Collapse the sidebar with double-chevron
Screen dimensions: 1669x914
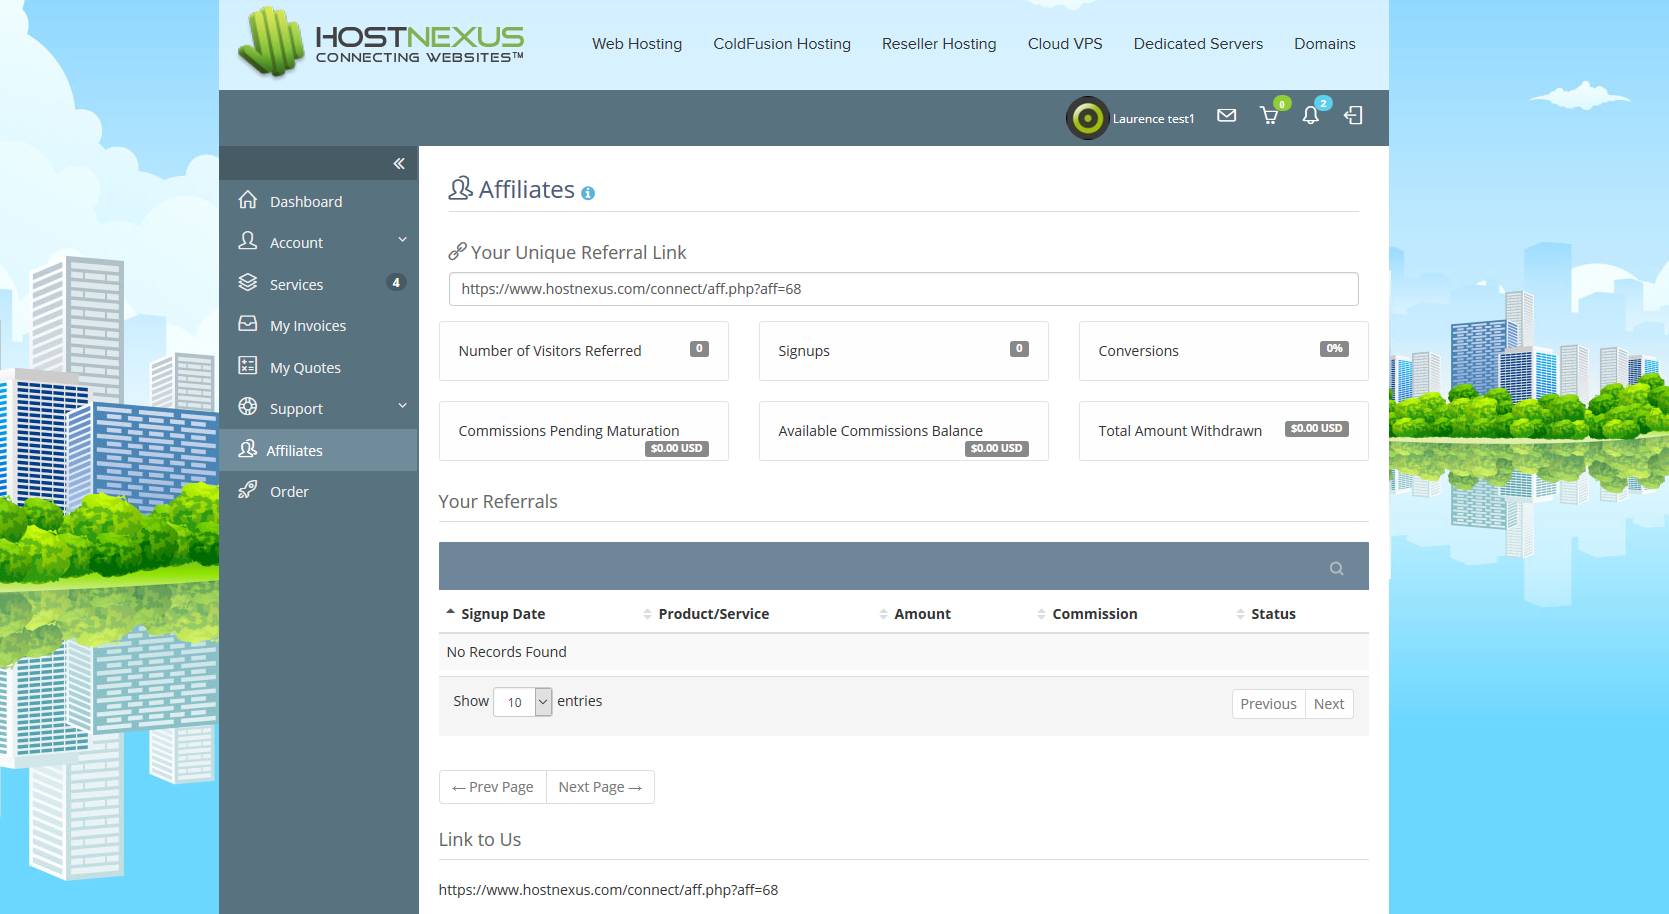click(x=398, y=164)
